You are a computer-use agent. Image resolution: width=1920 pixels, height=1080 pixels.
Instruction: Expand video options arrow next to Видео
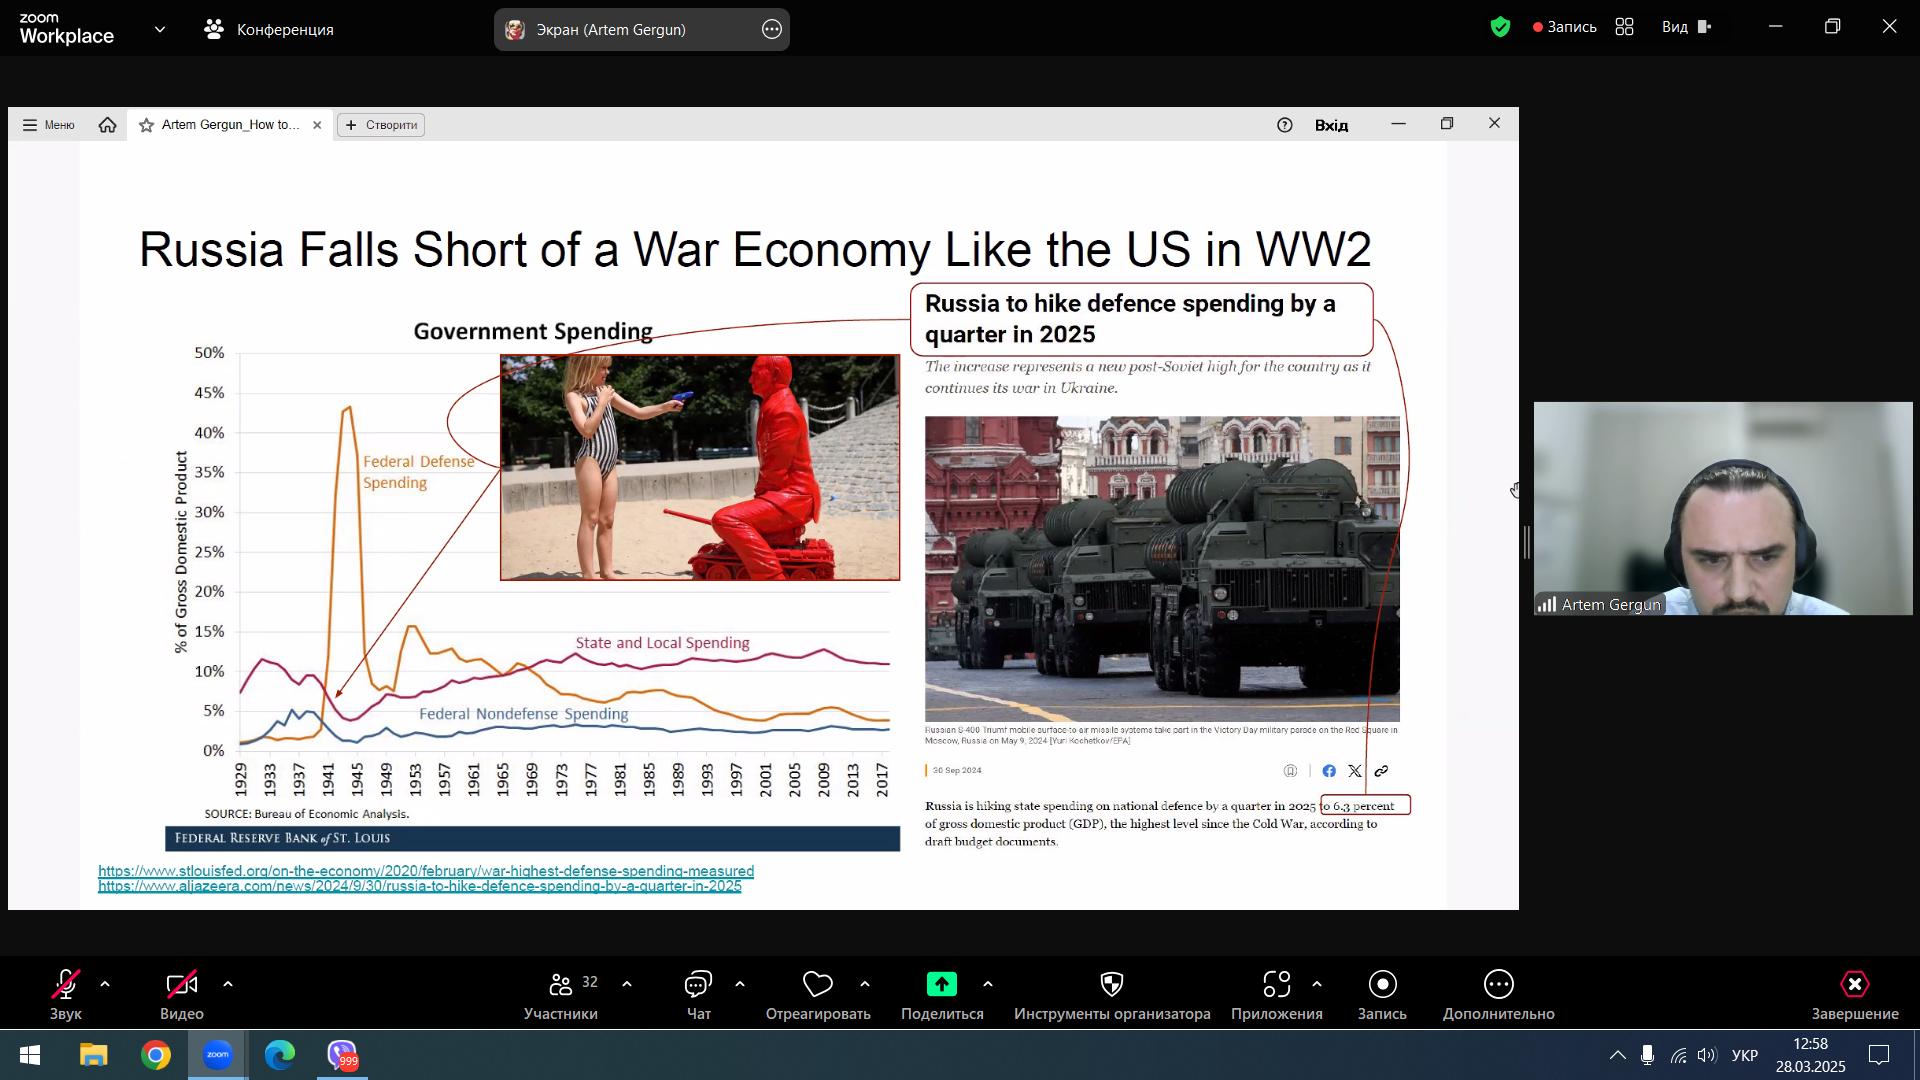point(228,985)
